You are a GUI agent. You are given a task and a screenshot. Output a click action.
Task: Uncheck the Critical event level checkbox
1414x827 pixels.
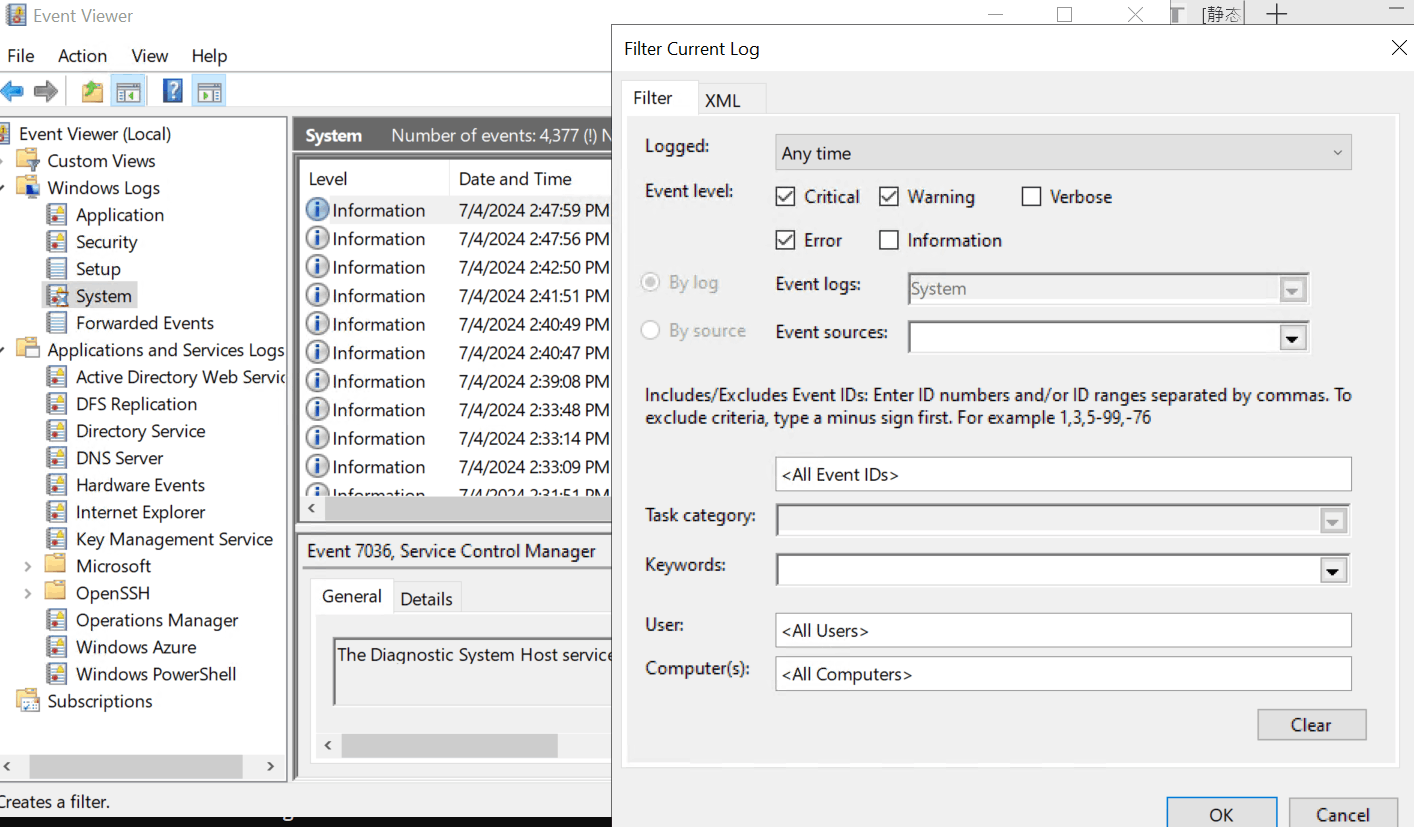pos(786,196)
